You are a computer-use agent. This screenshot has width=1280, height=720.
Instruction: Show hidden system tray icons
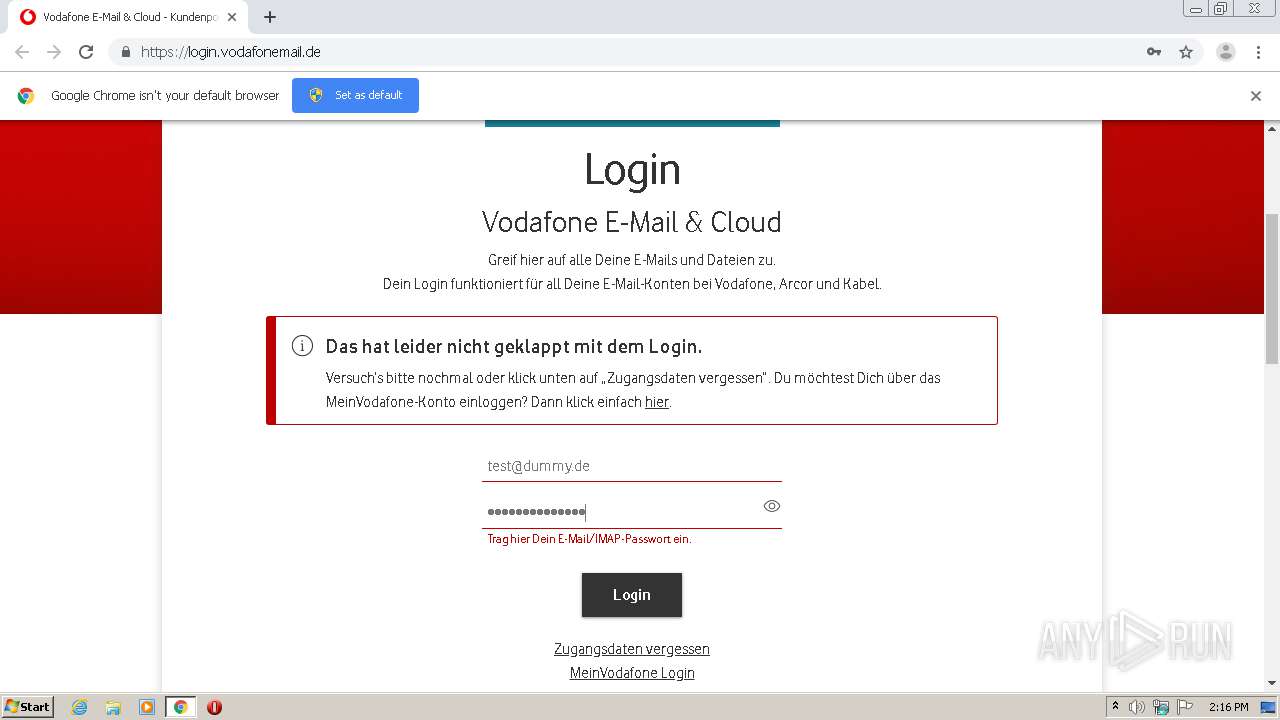click(x=1116, y=707)
